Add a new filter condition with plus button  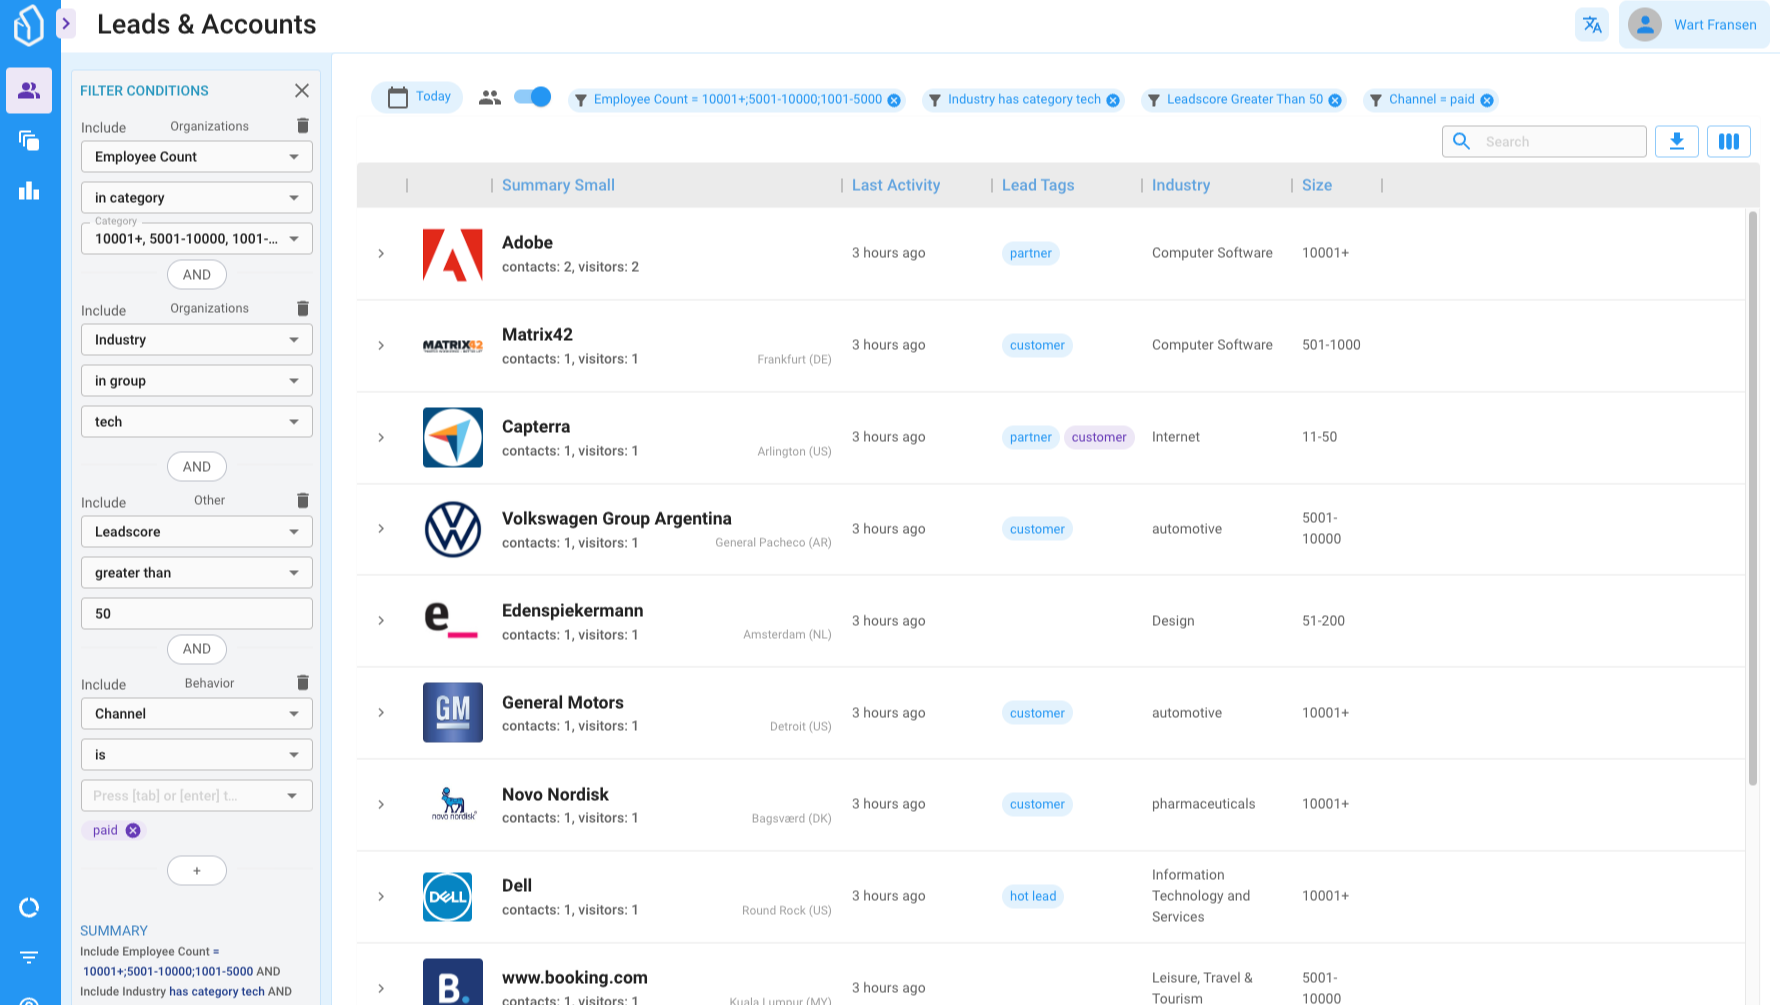196,871
